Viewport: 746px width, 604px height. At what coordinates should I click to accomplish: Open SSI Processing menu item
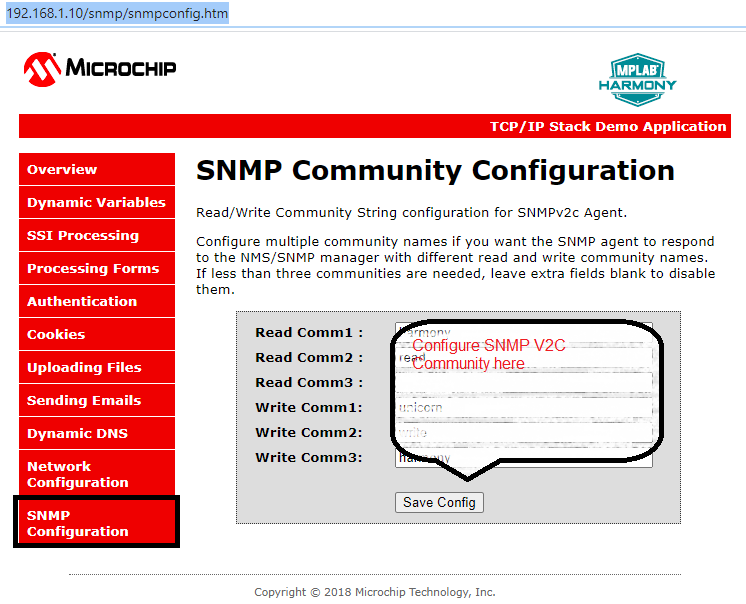pos(97,235)
